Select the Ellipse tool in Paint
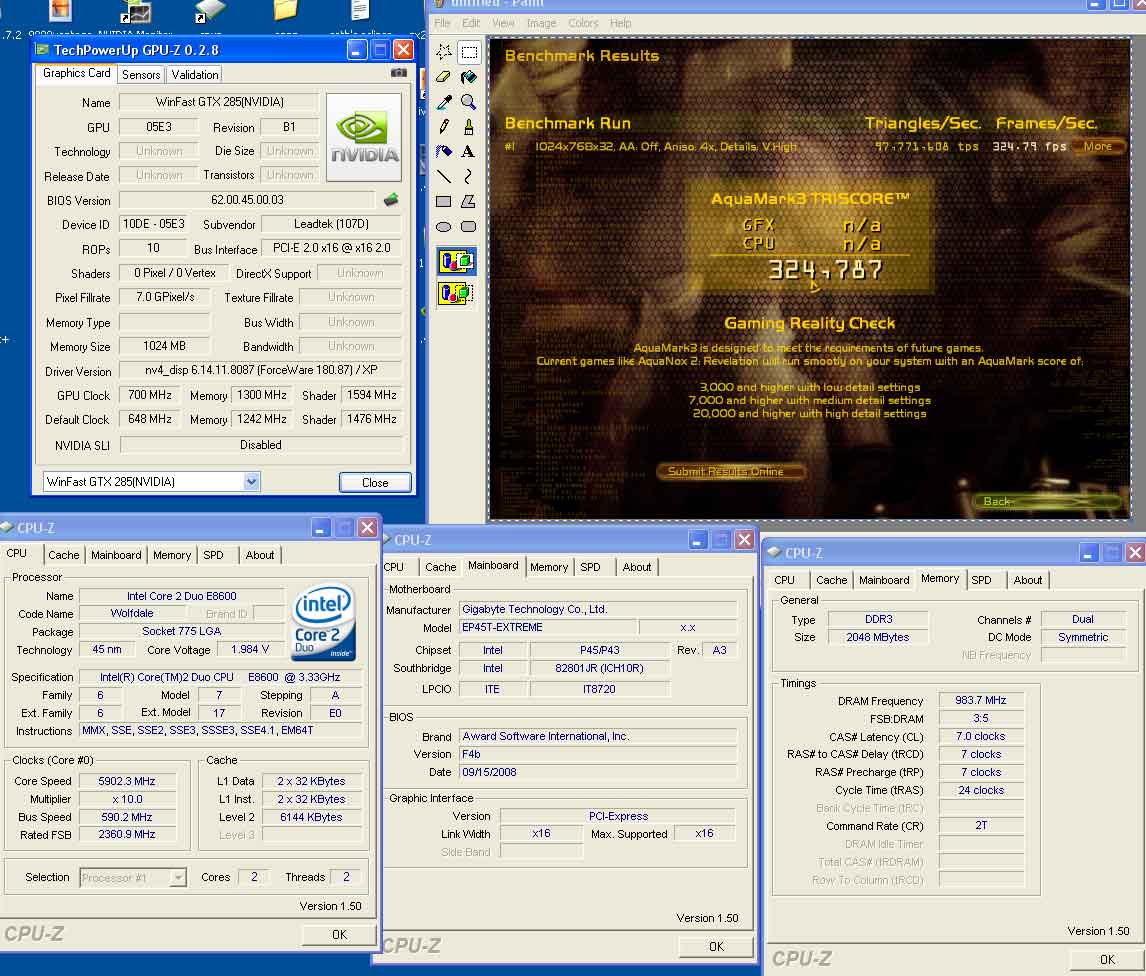 [x=444, y=227]
